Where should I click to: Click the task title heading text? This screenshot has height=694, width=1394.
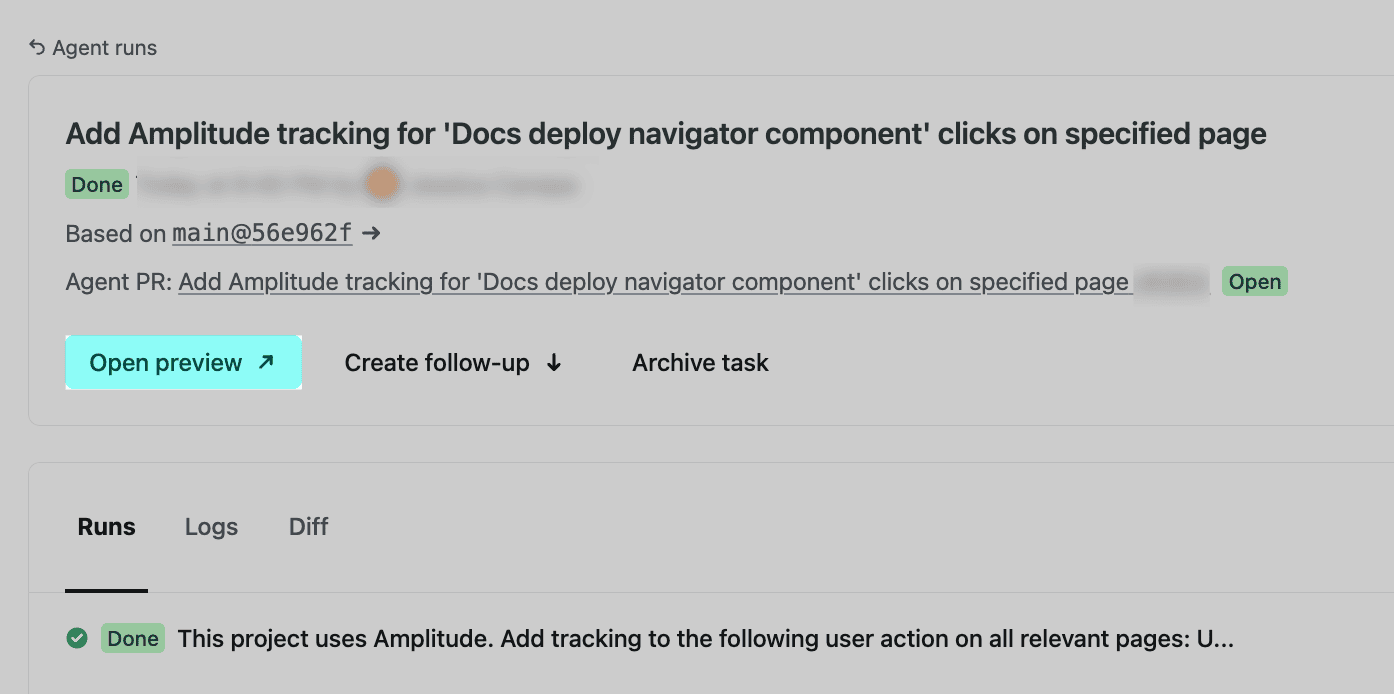tap(666, 134)
